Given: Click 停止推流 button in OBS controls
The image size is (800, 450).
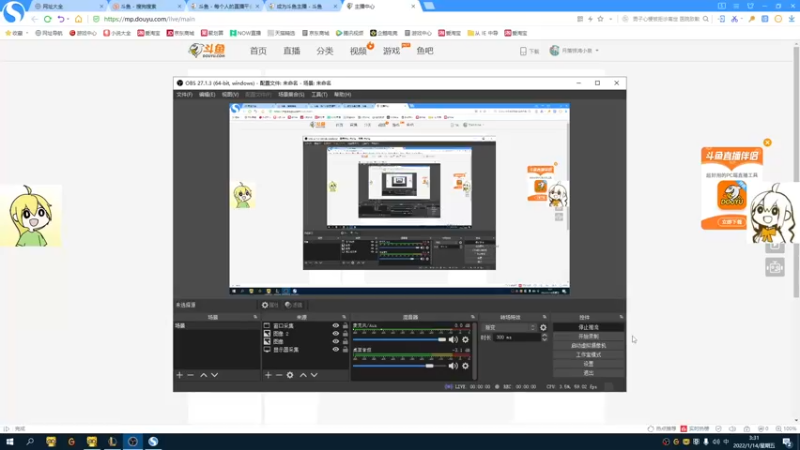Looking at the screenshot, I should click(x=588, y=327).
